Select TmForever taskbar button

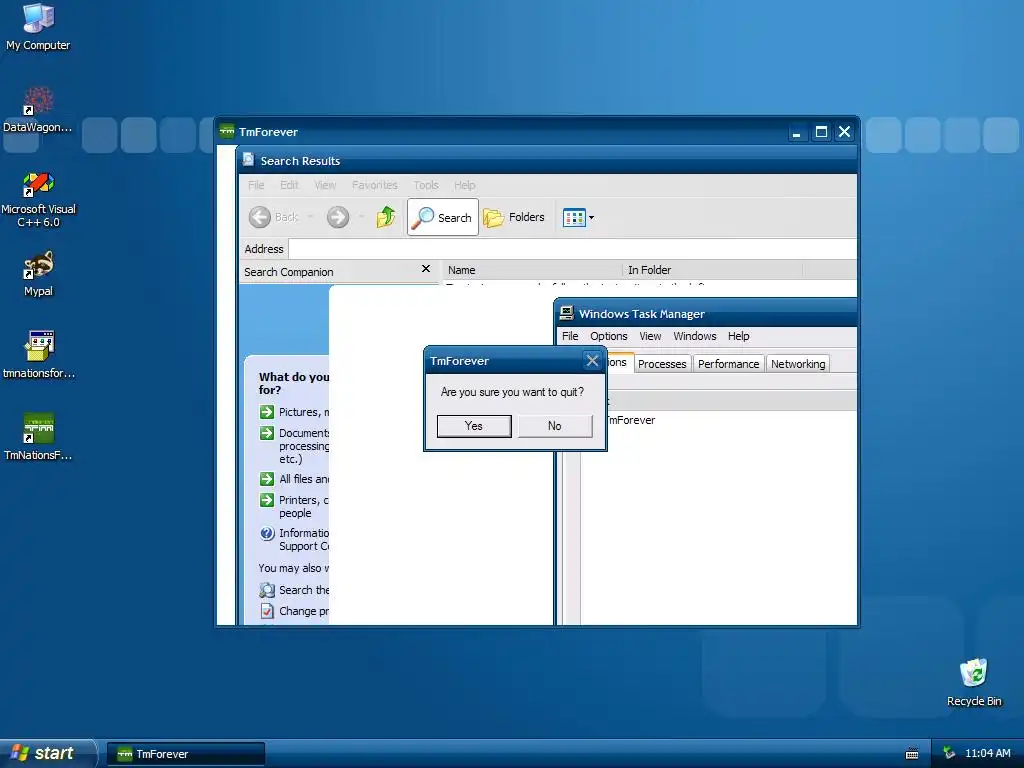point(185,754)
